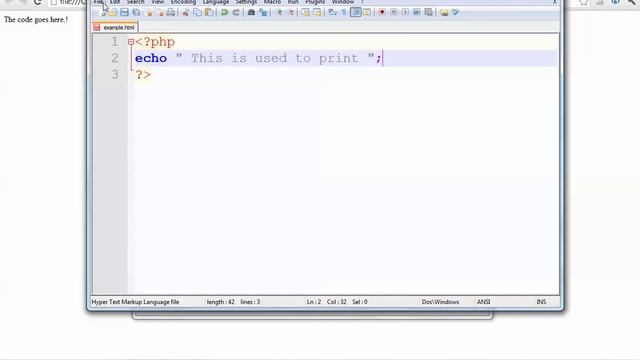This screenshot has width=640, height=360.
Task: Open Find with the binoculars icon
Action: coord(251,13)
